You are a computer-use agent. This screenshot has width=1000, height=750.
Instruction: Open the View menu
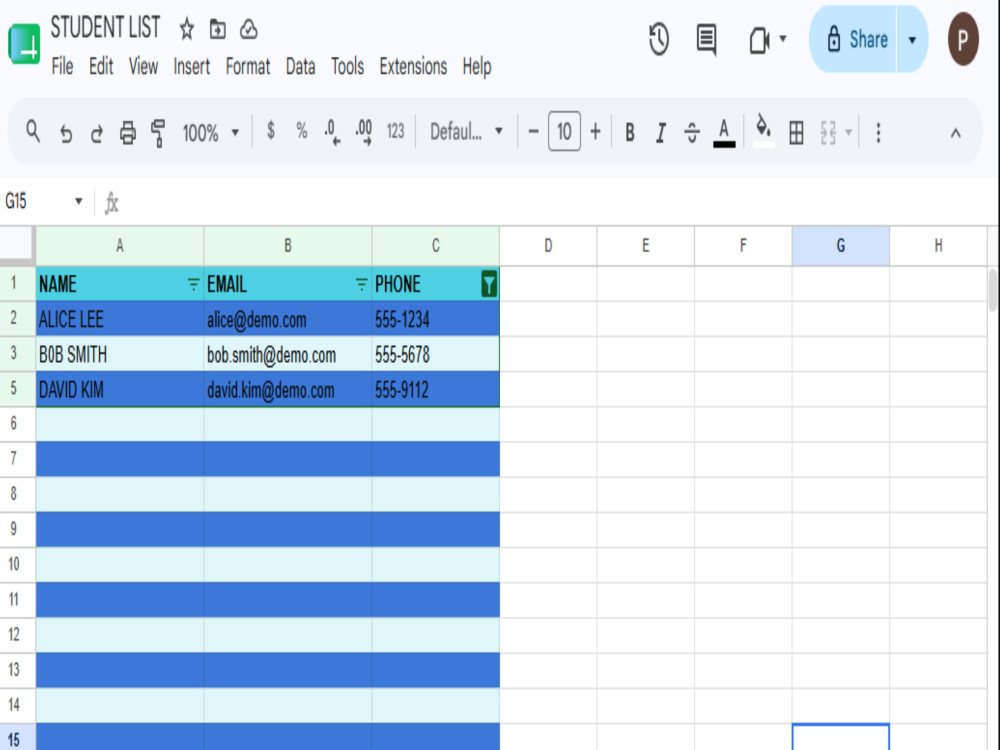143,66
